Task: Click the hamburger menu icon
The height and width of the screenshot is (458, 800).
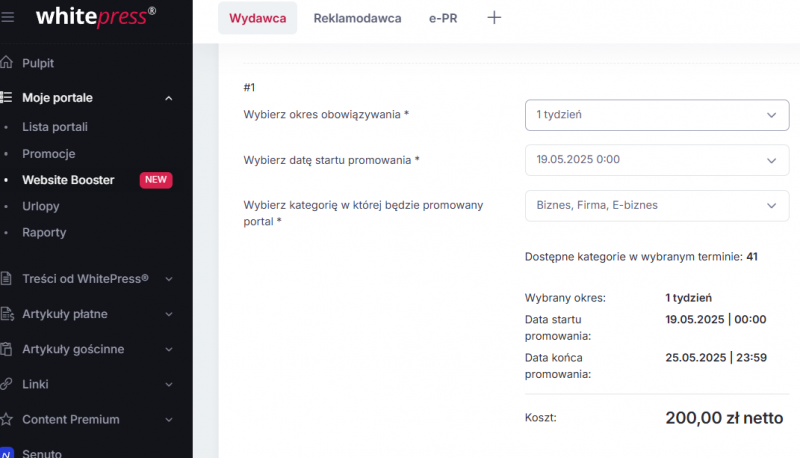Action: (8, 17)
